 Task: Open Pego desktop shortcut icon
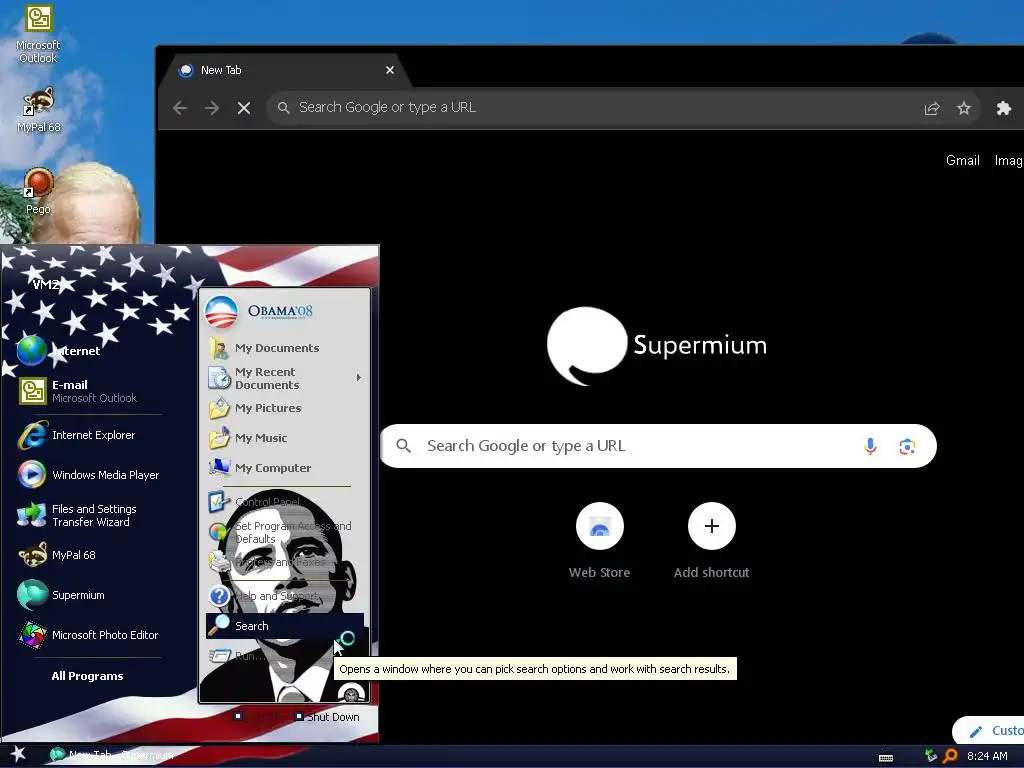click(x=38, y=191)
